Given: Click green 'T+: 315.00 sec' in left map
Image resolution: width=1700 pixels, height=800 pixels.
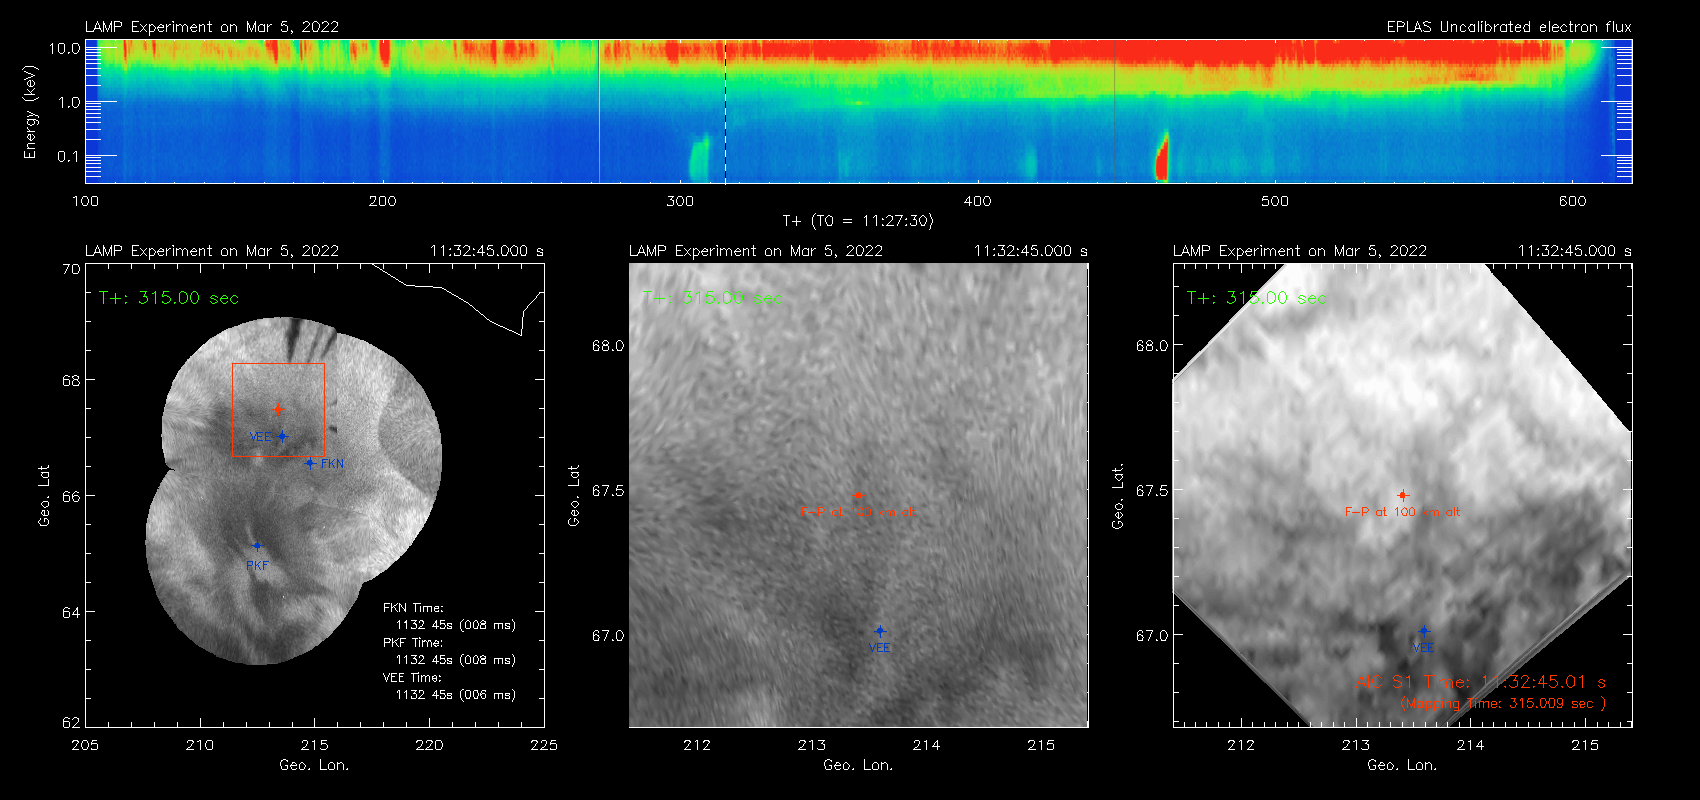Looking at the screenshot, I should point(169,298).
